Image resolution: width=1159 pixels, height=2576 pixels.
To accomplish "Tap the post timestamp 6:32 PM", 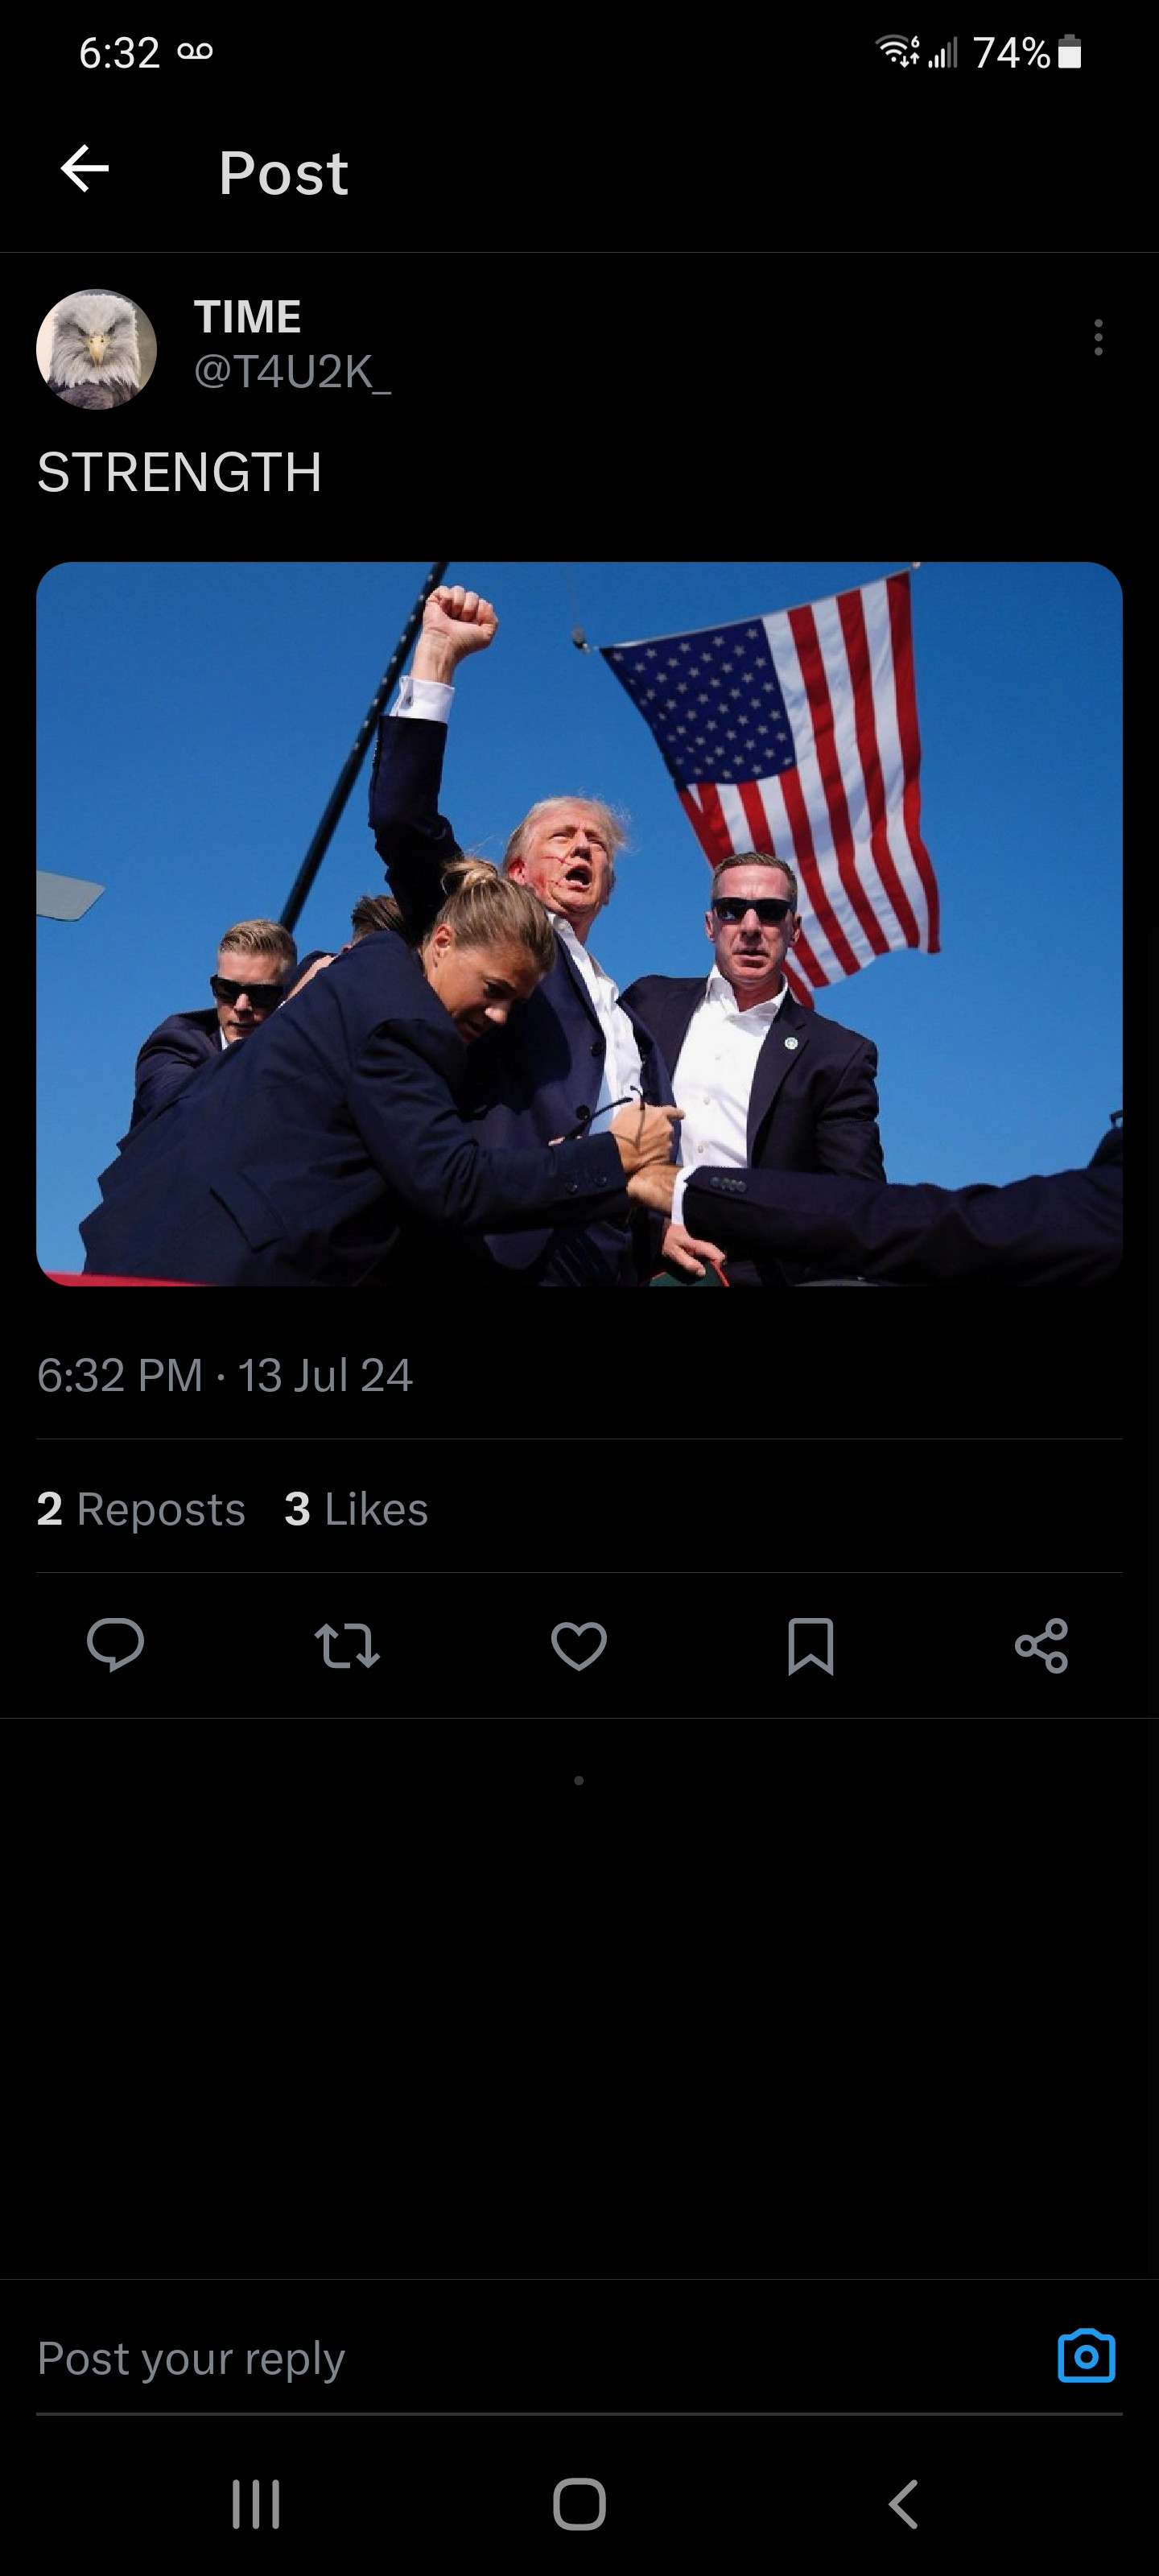I will coord(120,1375).
